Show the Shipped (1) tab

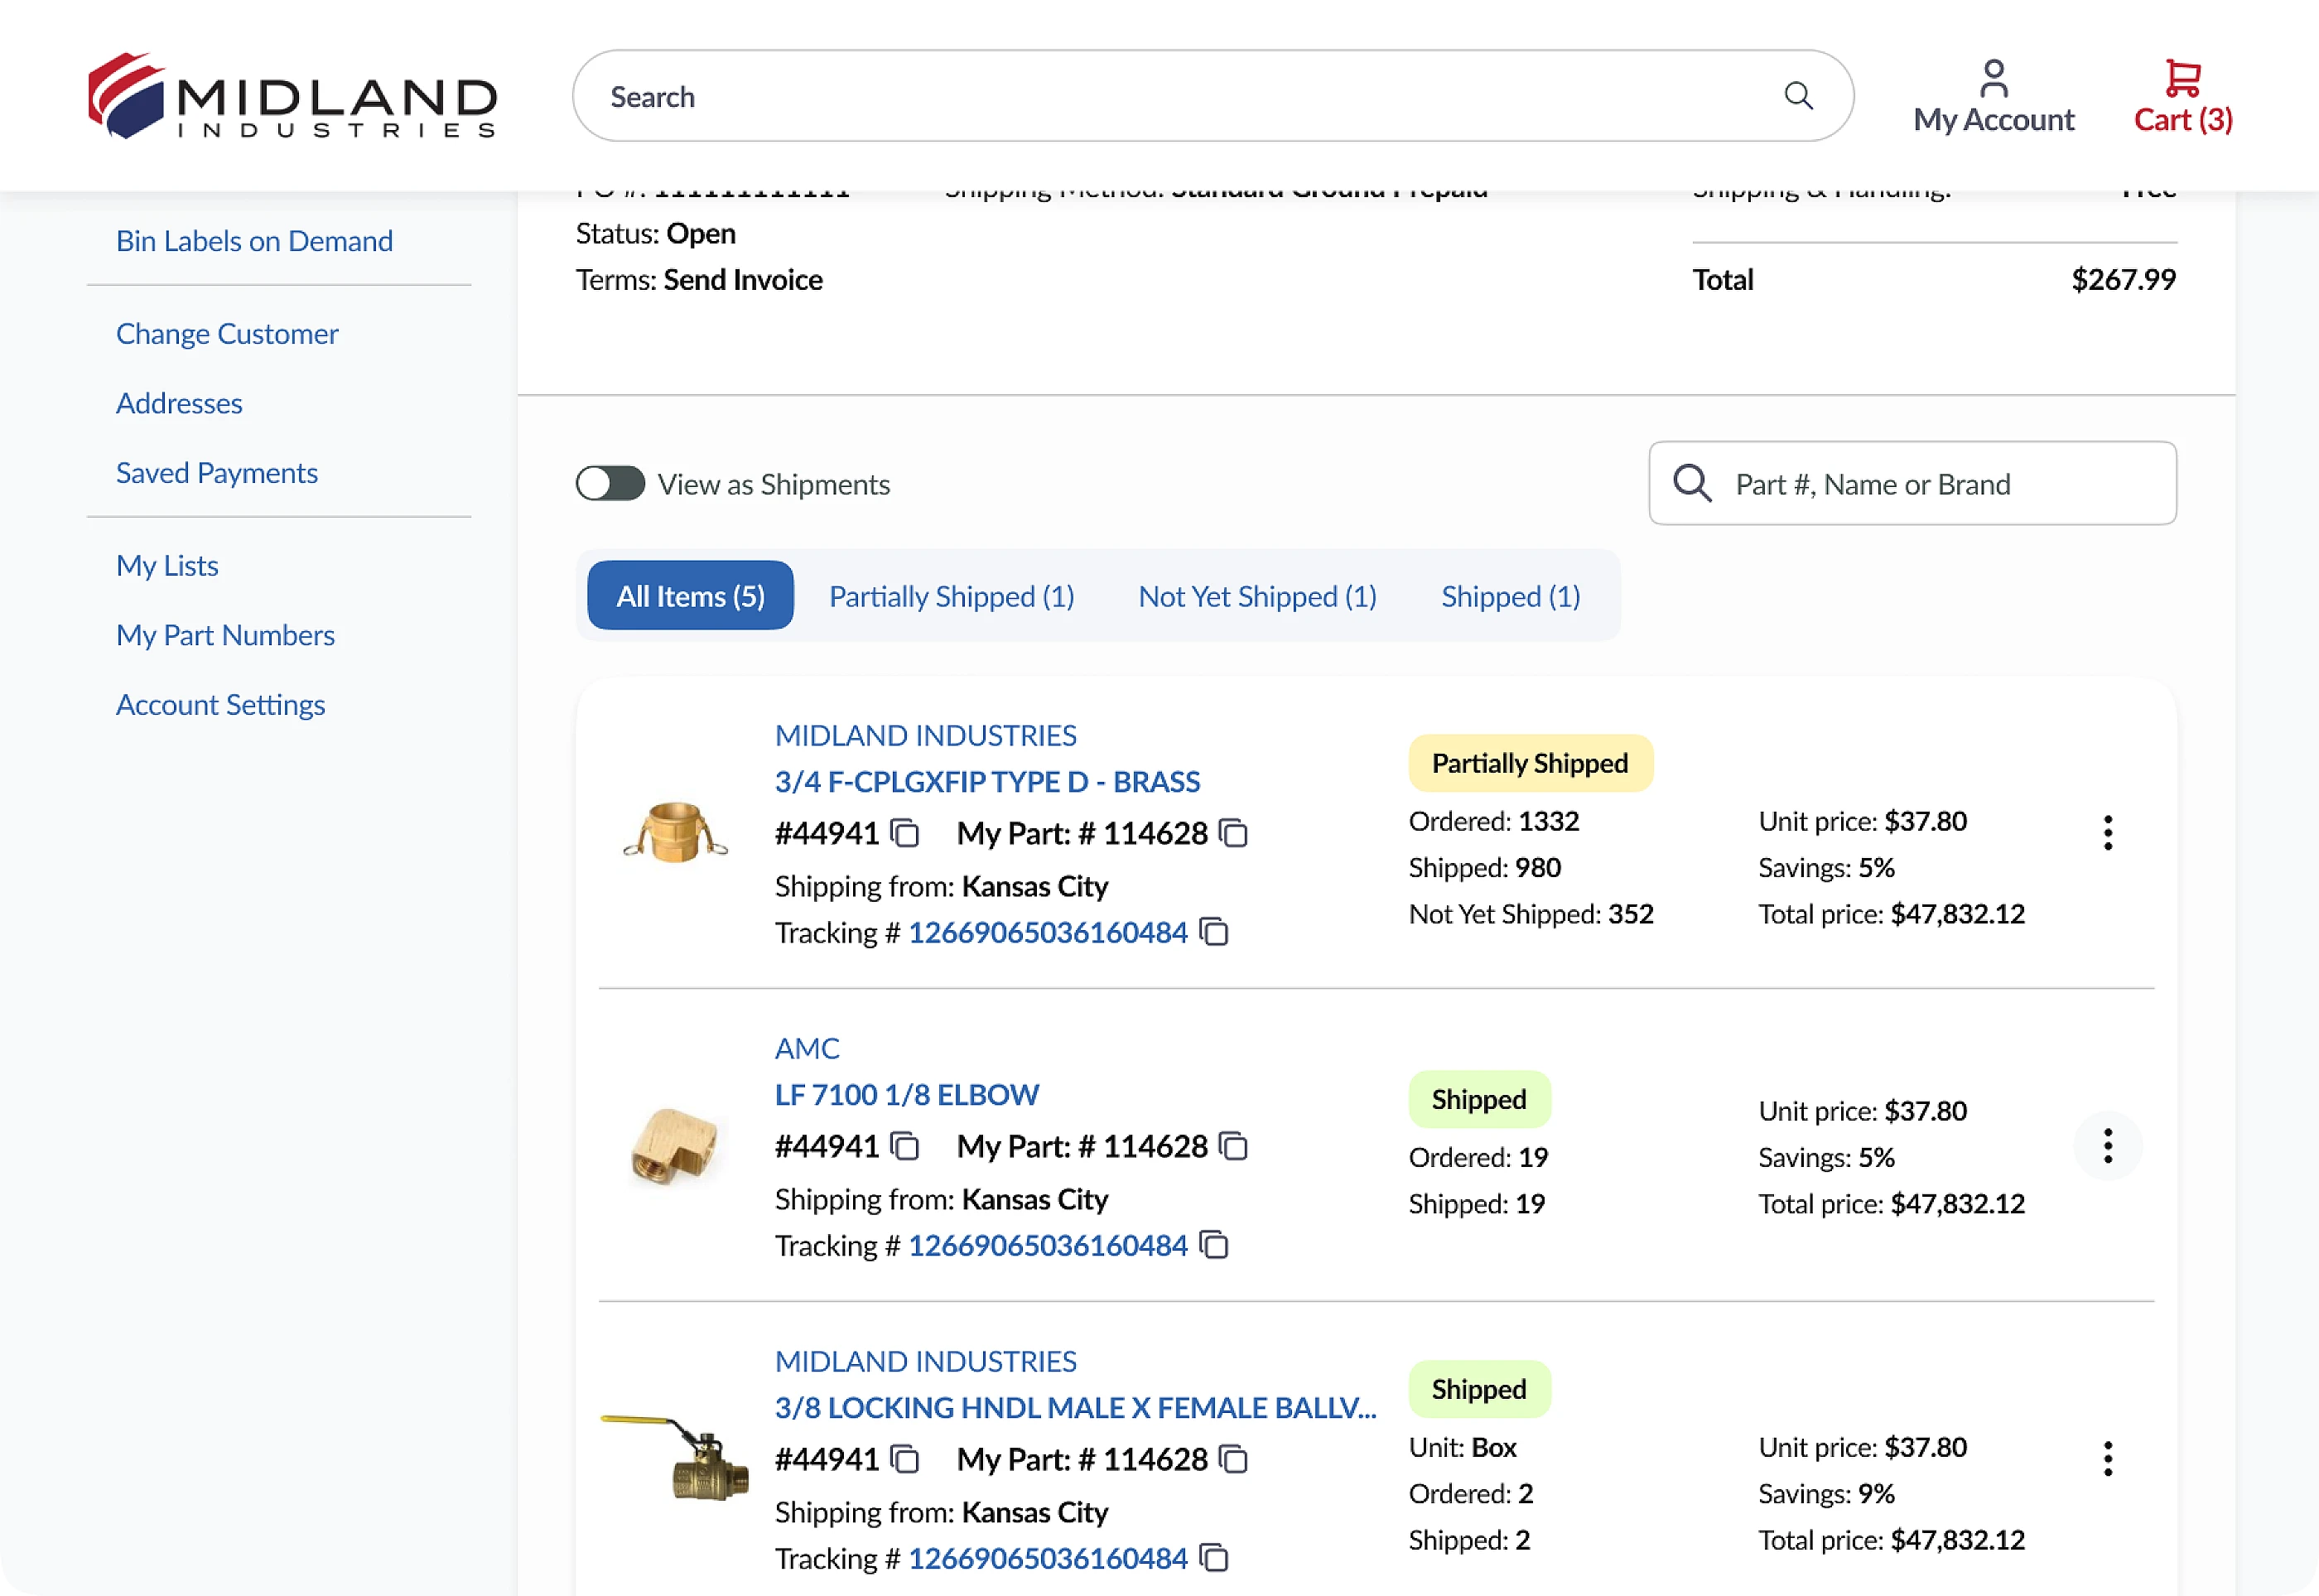pyautogui.click(x=1510, y=596)
